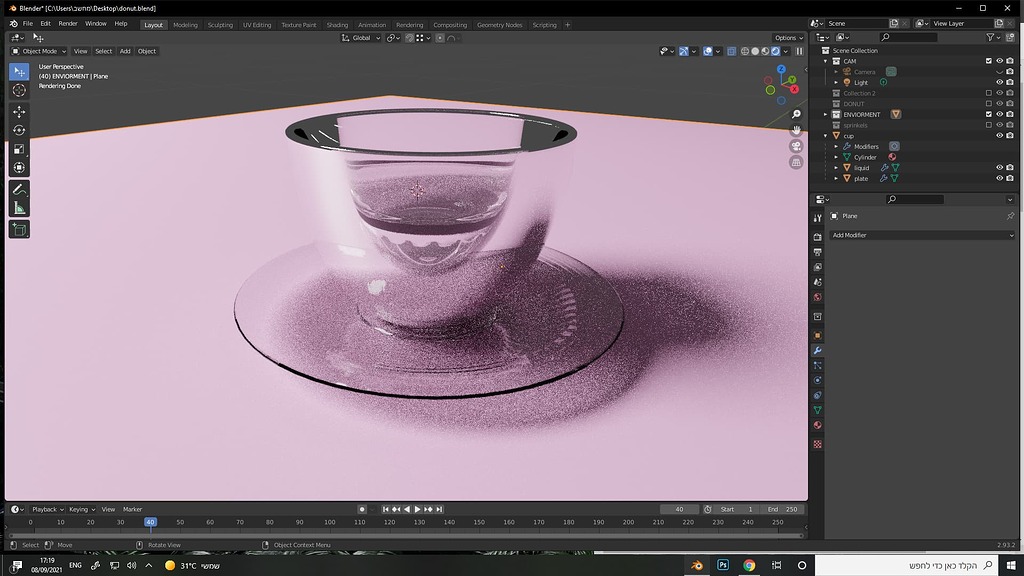1024x576 pixels.
Task: Open the Render menu
Action: coord(68,24)
